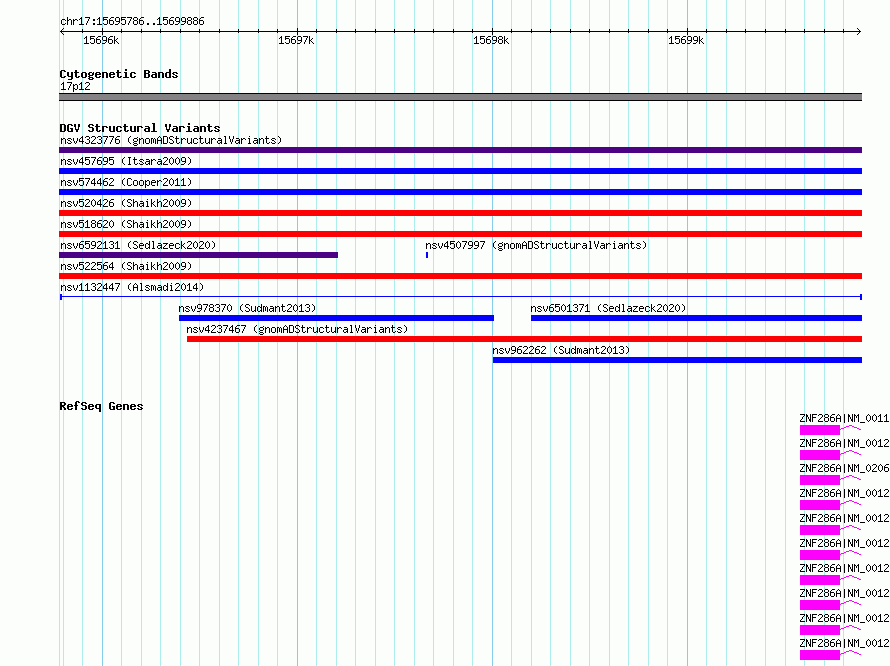
Task: Click the red bar under nsv518620
Action: [x=460, y=234]
